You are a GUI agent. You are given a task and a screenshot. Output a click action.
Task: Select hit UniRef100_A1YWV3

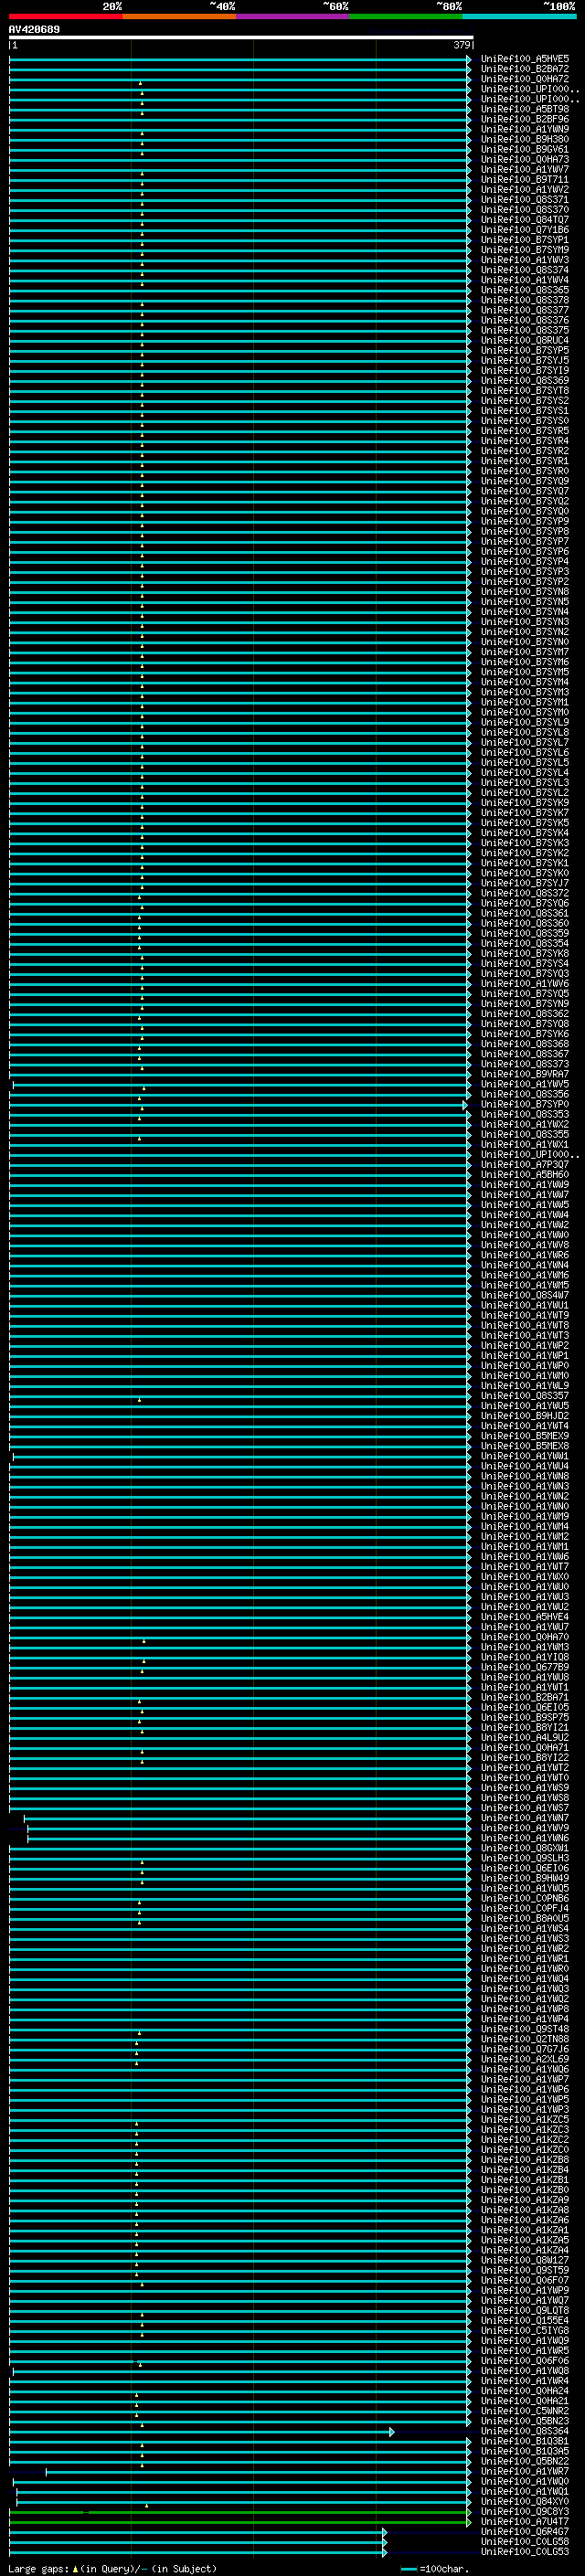coord(525,259)
